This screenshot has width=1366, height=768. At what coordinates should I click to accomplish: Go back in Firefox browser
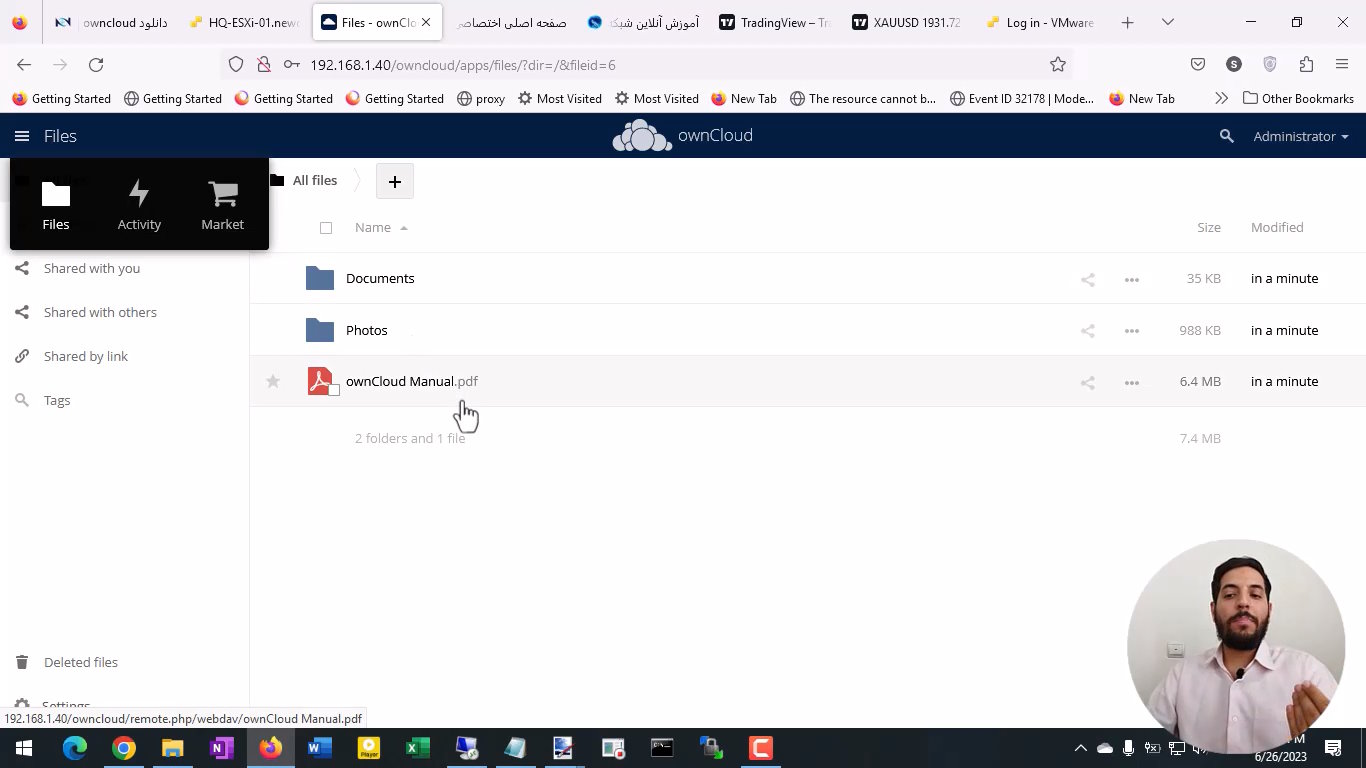(x=24, y=64)
